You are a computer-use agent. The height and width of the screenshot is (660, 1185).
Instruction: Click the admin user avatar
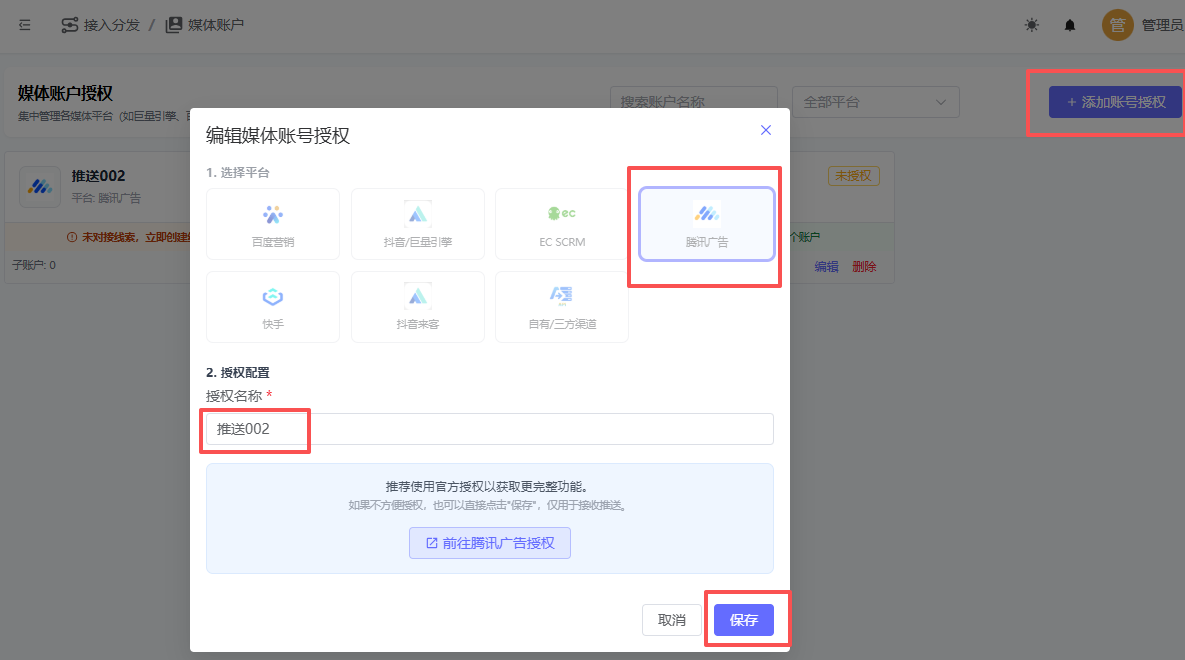pyautogui.click(x=1117, y=25)
